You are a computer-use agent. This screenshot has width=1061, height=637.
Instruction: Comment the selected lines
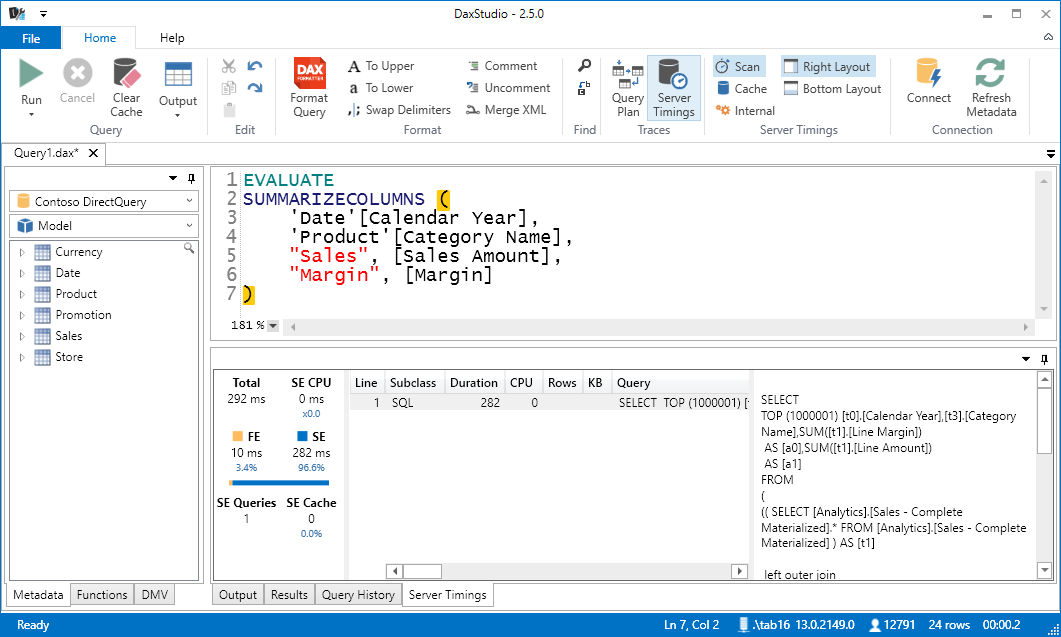coord(502,66)
